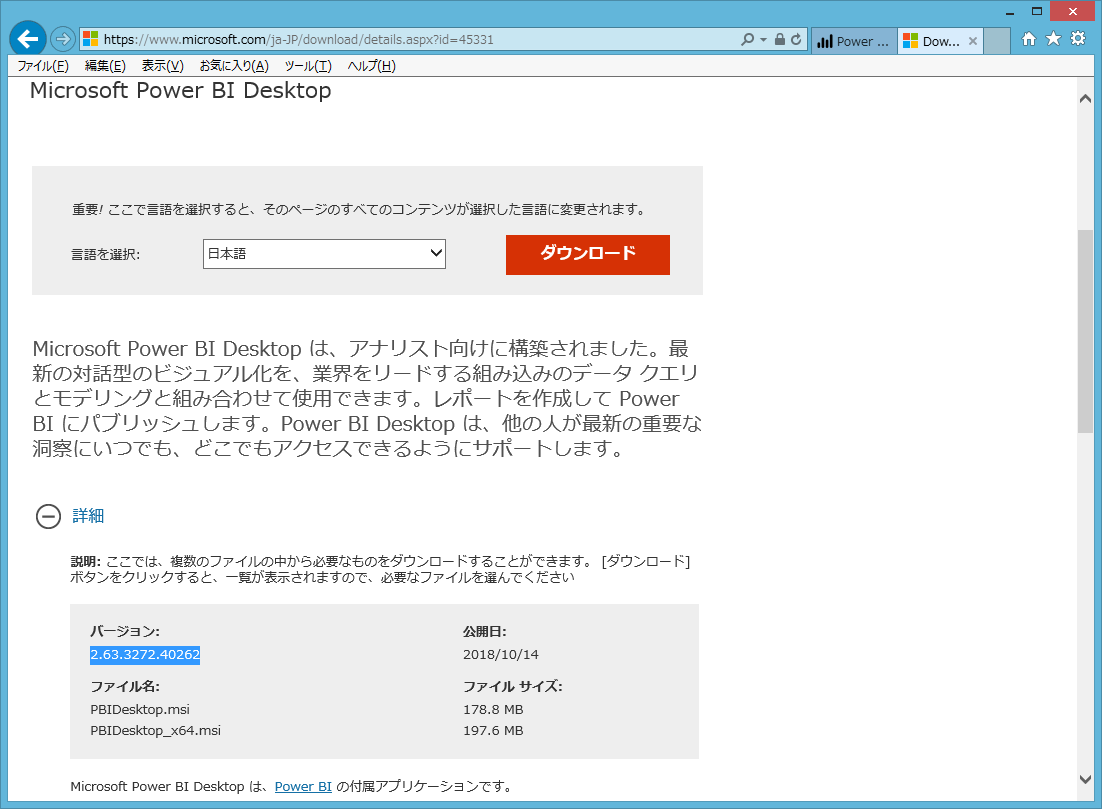Click the scrollbar down arrow
The image size is (1102, 809).
tap(1085, 779)
